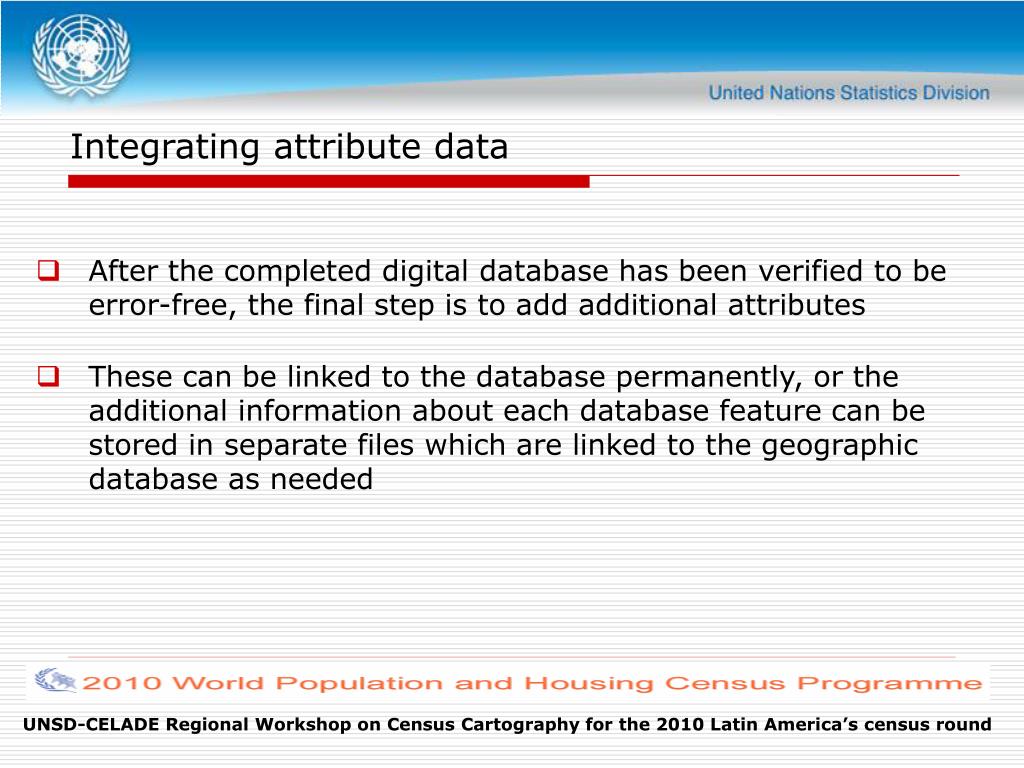Click the line starting 'After the completed digital database'
1024x768 pixels.
(x=517, y=272)
